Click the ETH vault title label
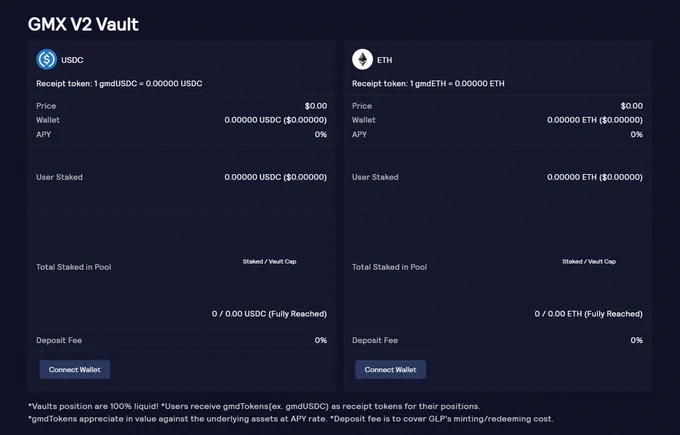 (384, 60)
